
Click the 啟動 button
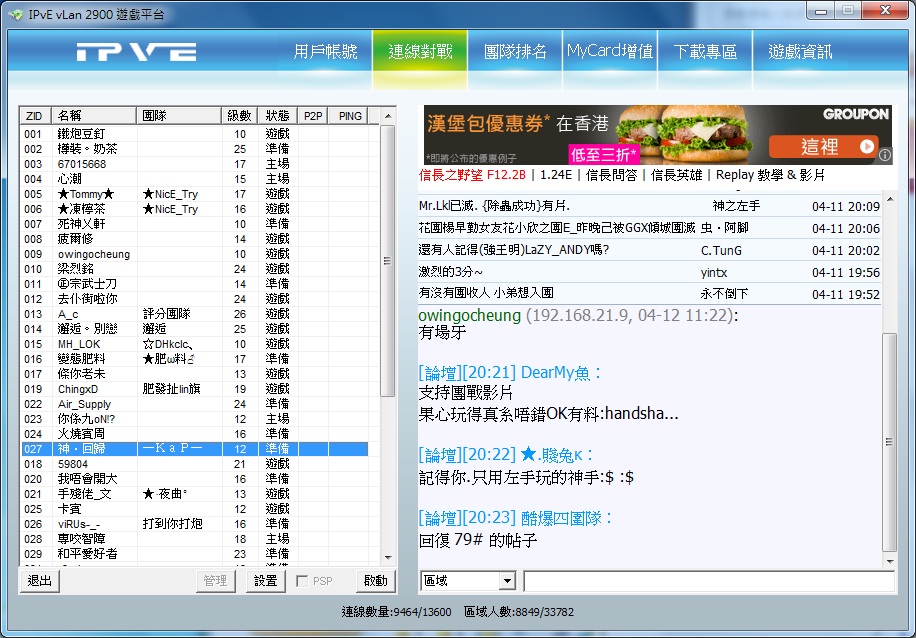click(375, 581)
